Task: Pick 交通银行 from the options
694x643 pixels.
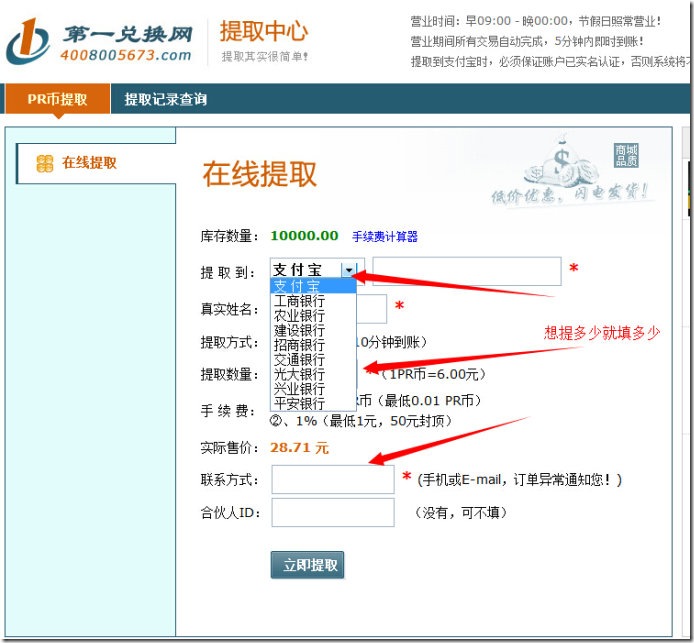Action: (x=299, y=359)
